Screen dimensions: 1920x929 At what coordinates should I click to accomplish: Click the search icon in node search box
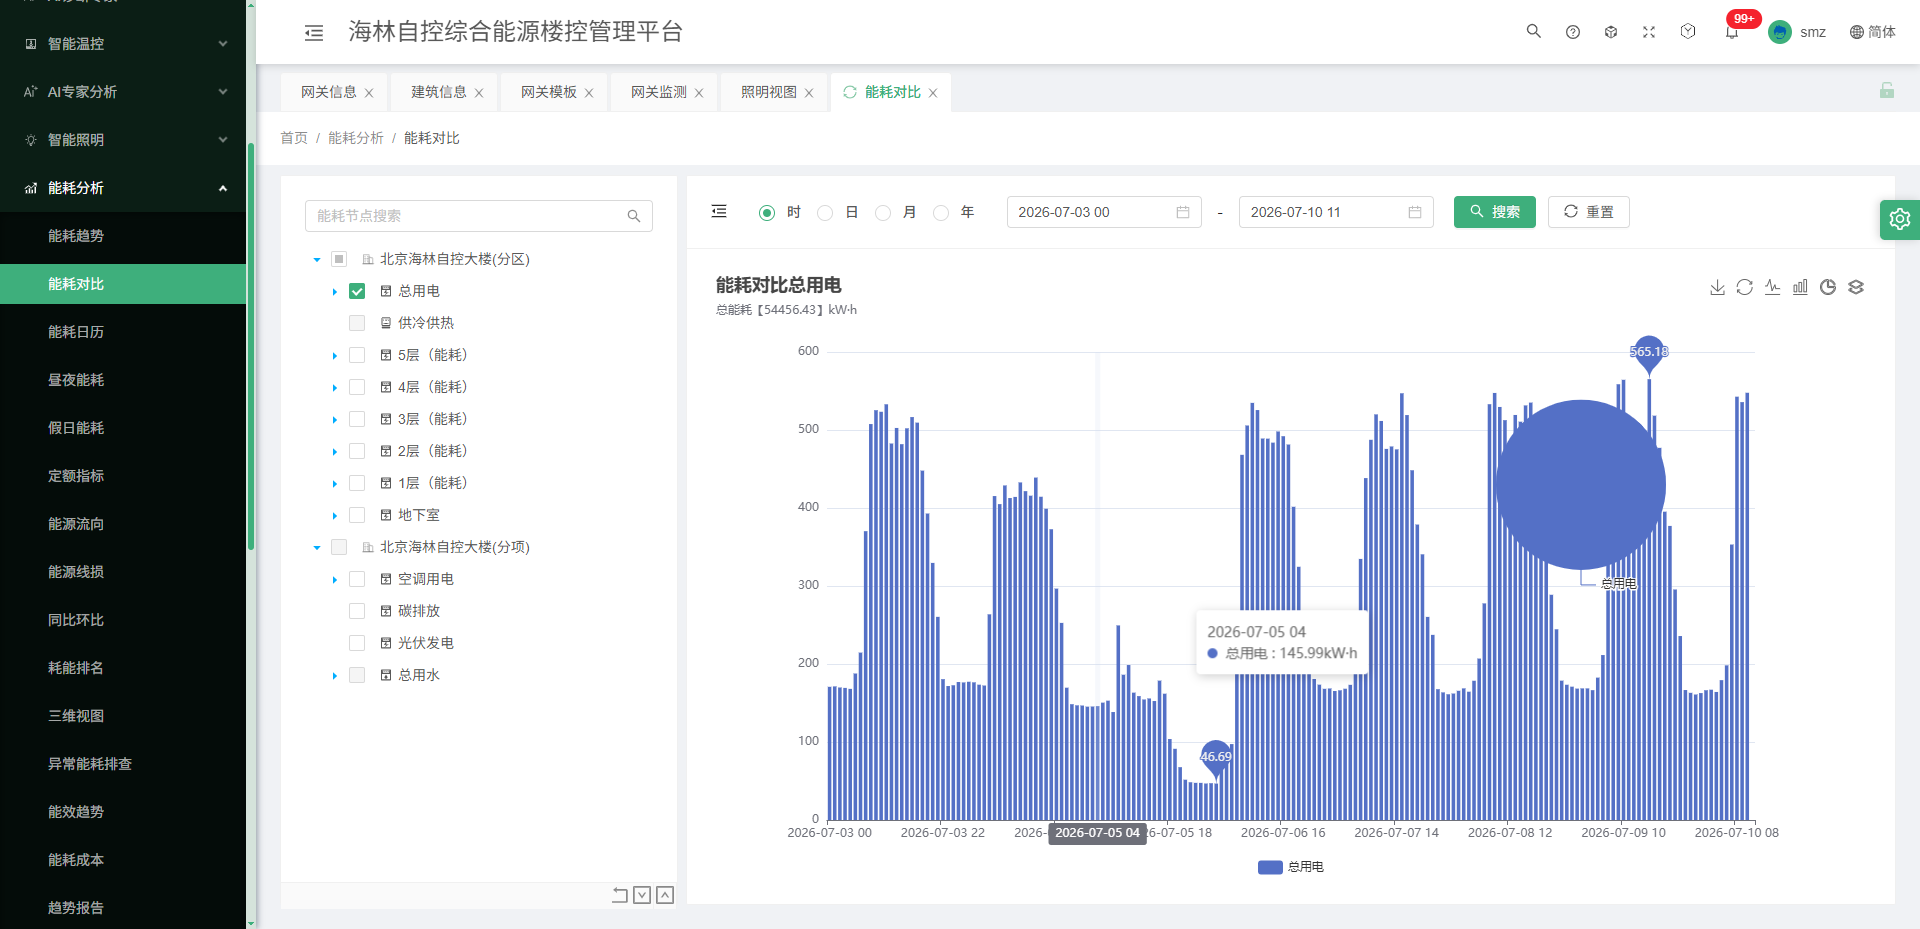click(634, 216)
